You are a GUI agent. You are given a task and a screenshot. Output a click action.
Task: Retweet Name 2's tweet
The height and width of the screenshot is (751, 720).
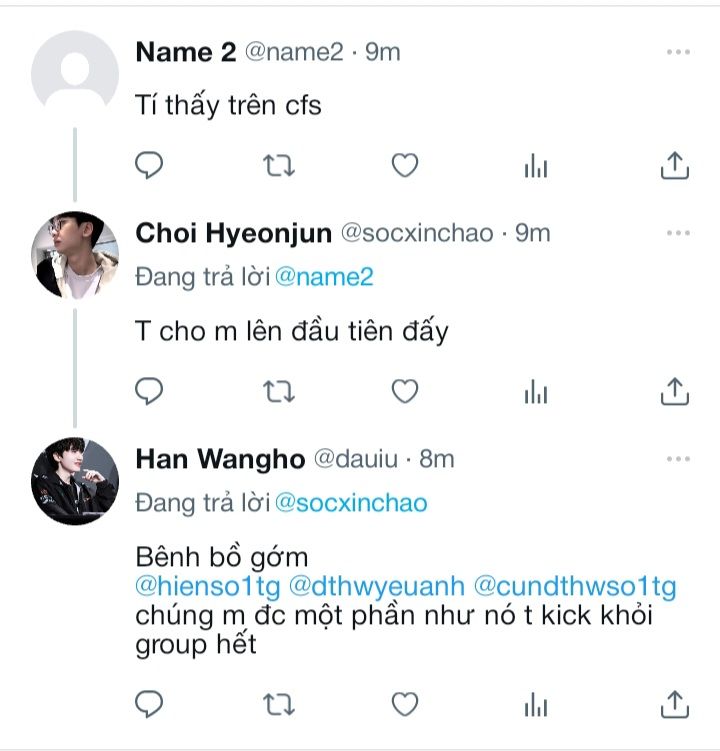[277, 165]
